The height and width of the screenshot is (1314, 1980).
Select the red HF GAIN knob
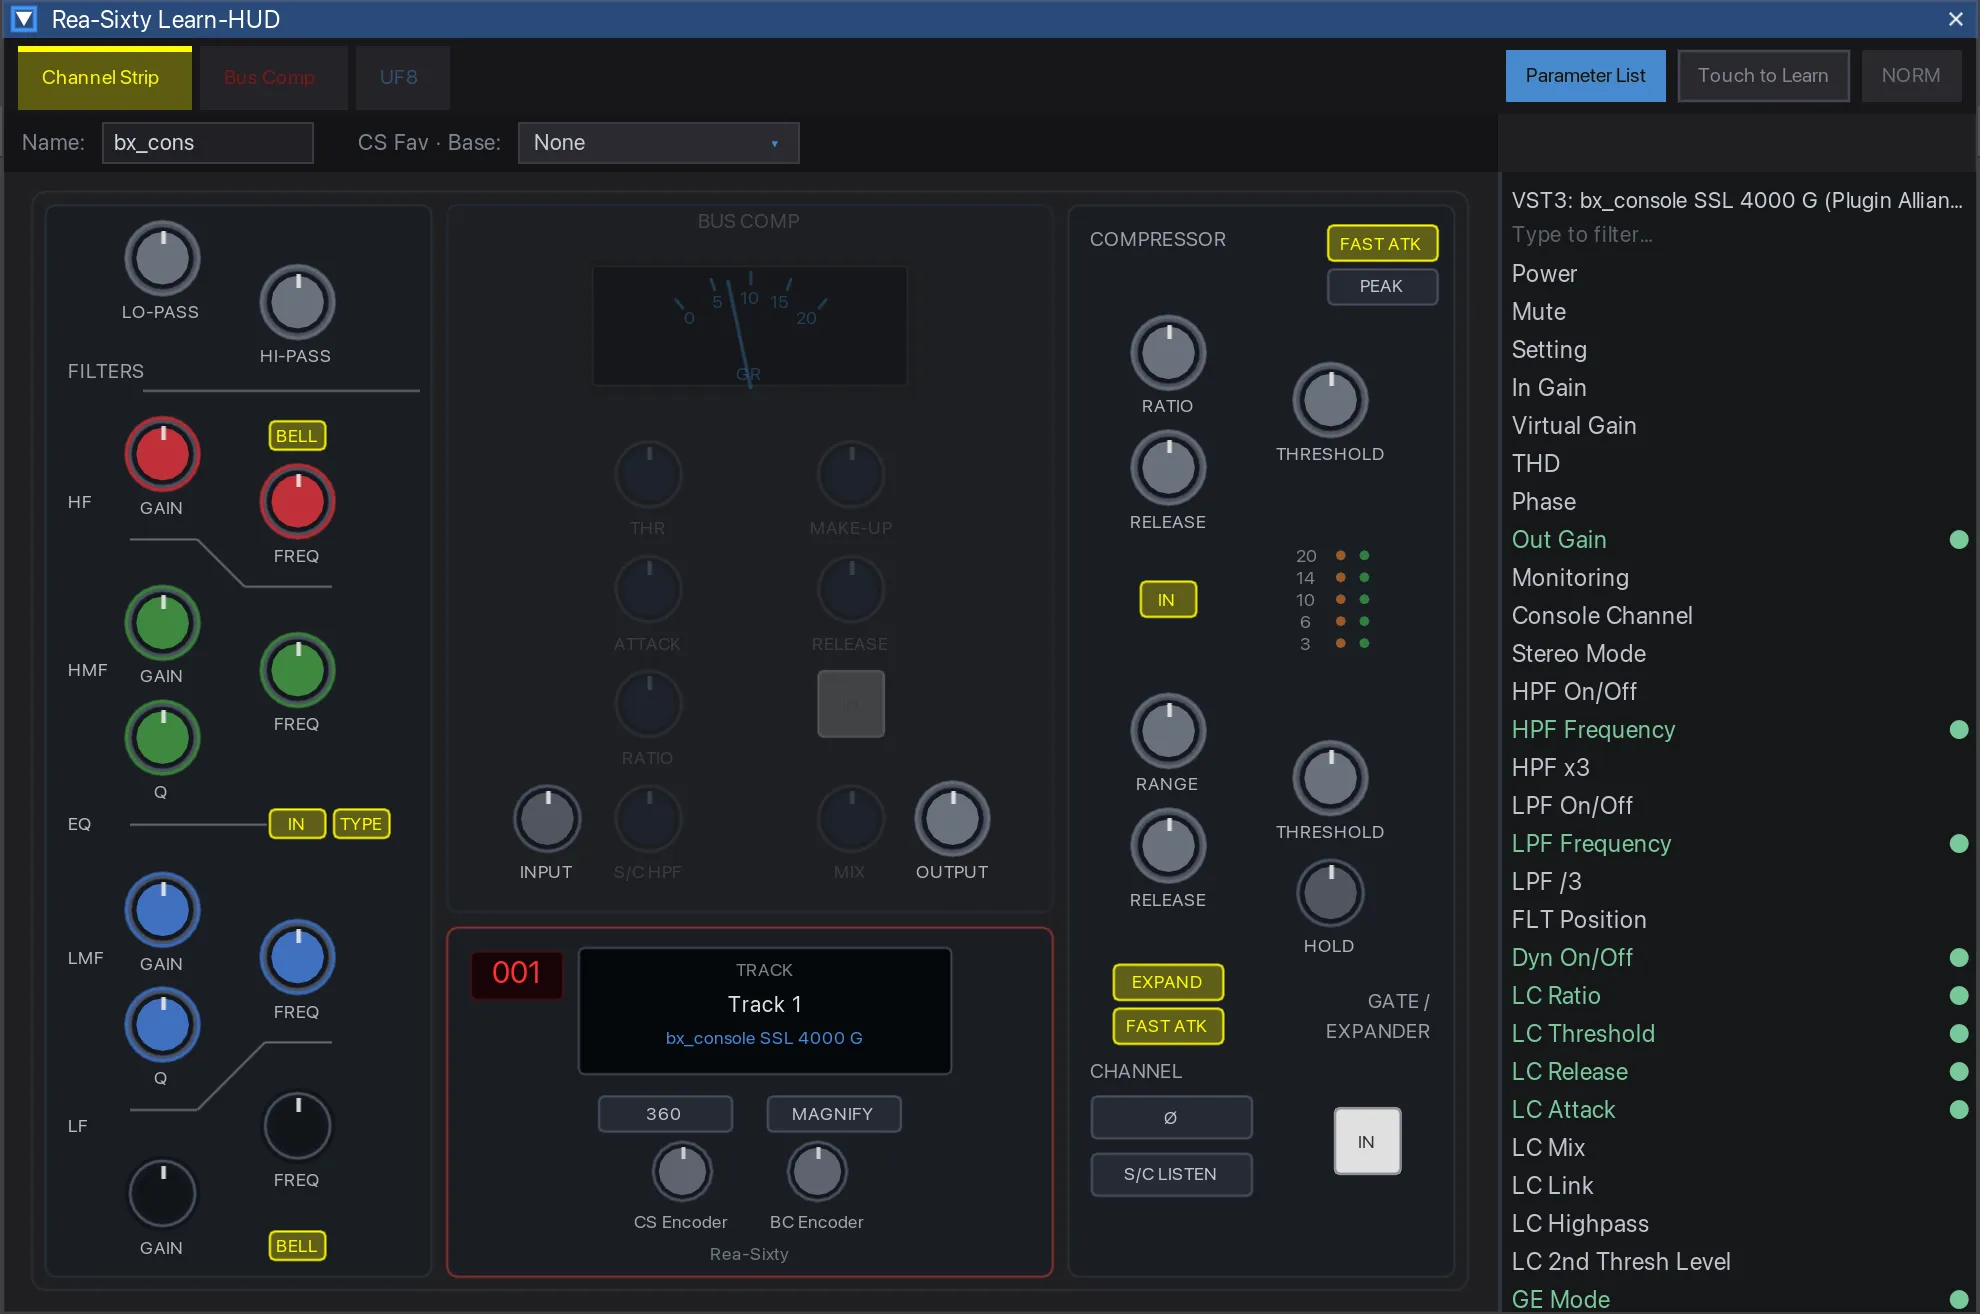click(162, 454)
